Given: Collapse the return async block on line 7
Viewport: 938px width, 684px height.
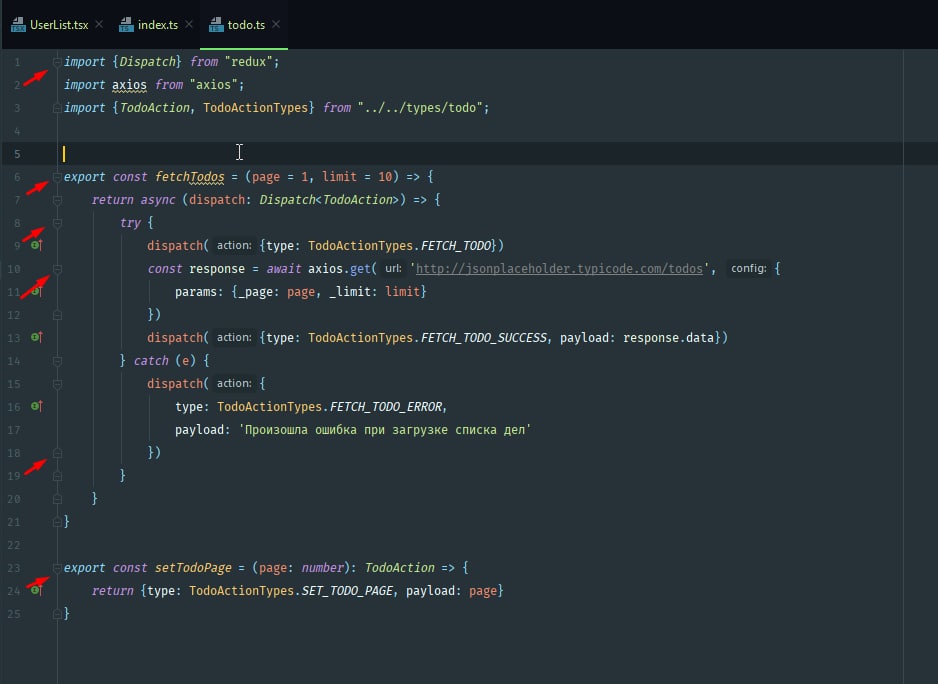Looking at the screenshot, I should (x=57, y=200).
